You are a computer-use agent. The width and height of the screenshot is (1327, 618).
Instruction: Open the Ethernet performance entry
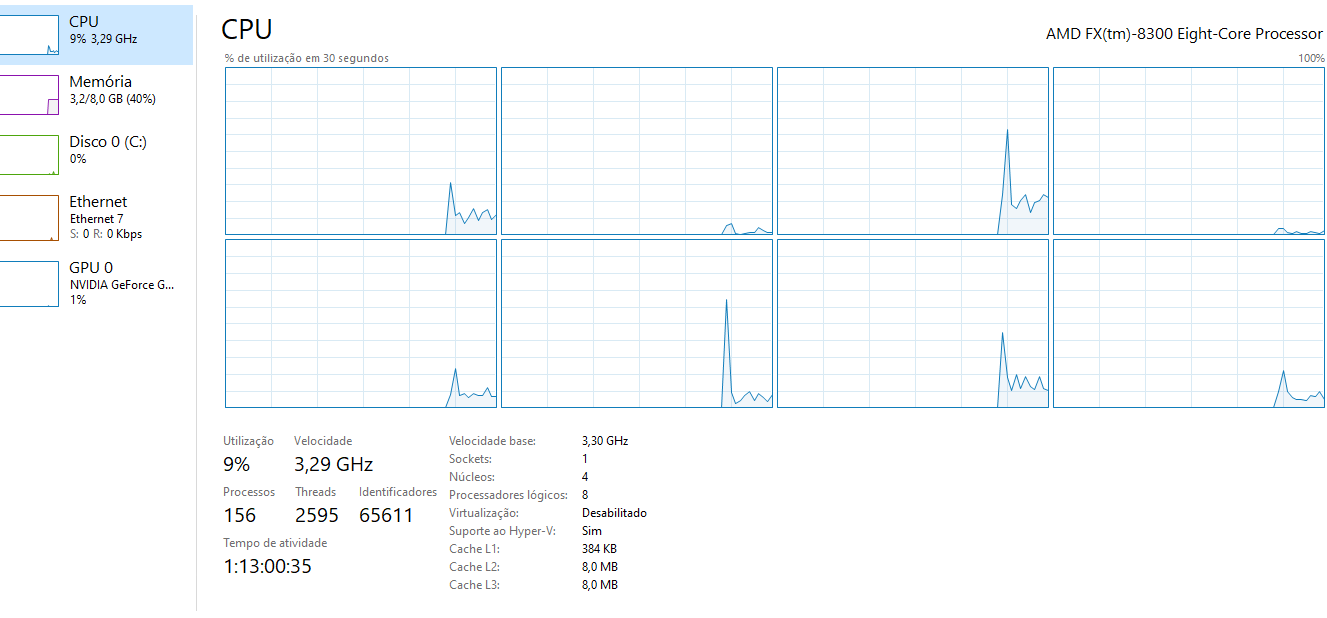tap(96, 217)
